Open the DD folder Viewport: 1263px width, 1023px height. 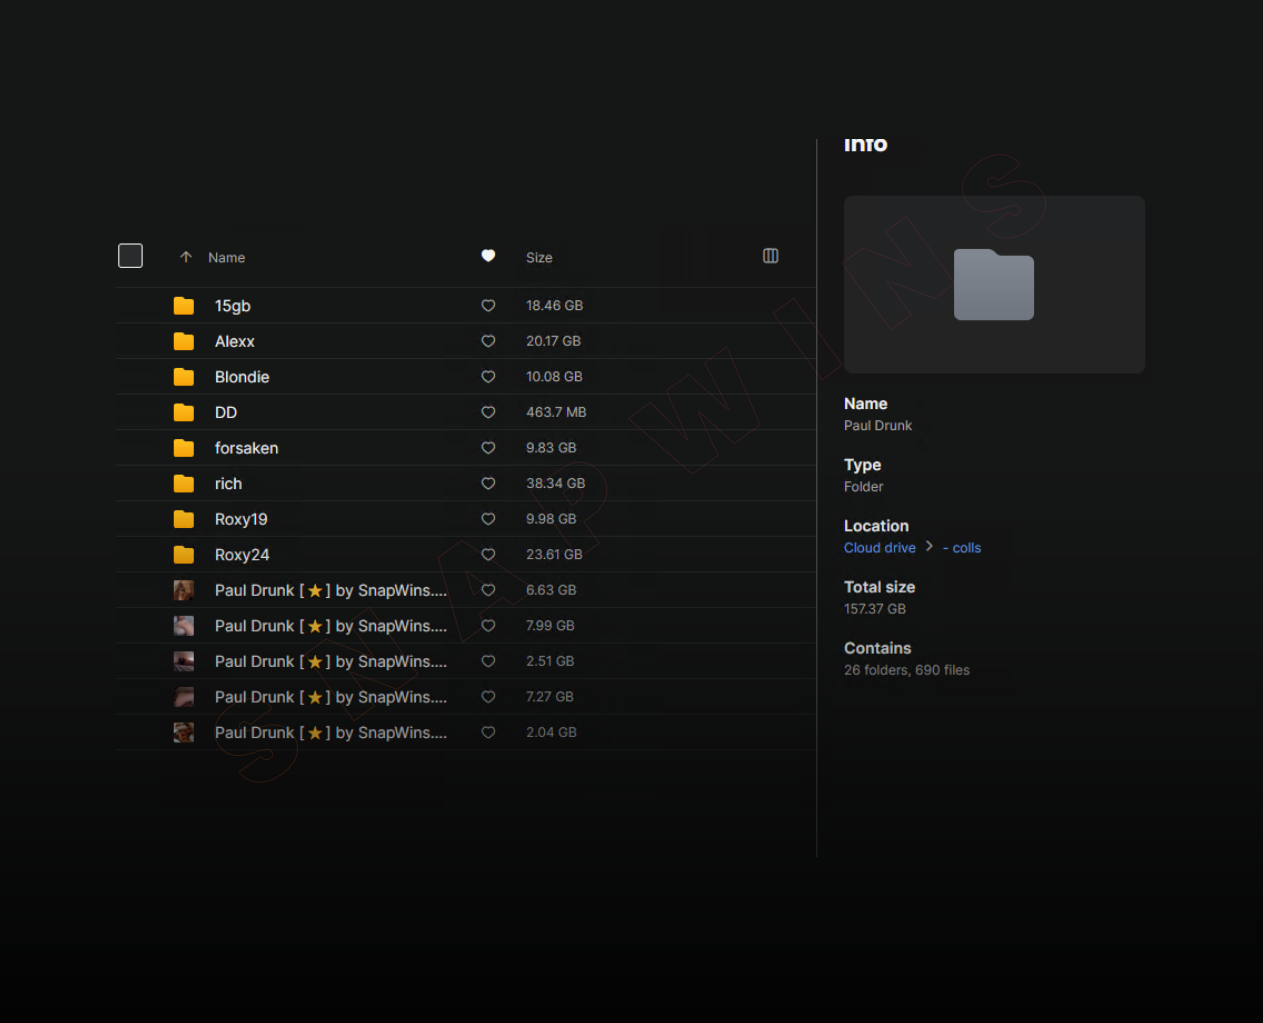(226, 413)
